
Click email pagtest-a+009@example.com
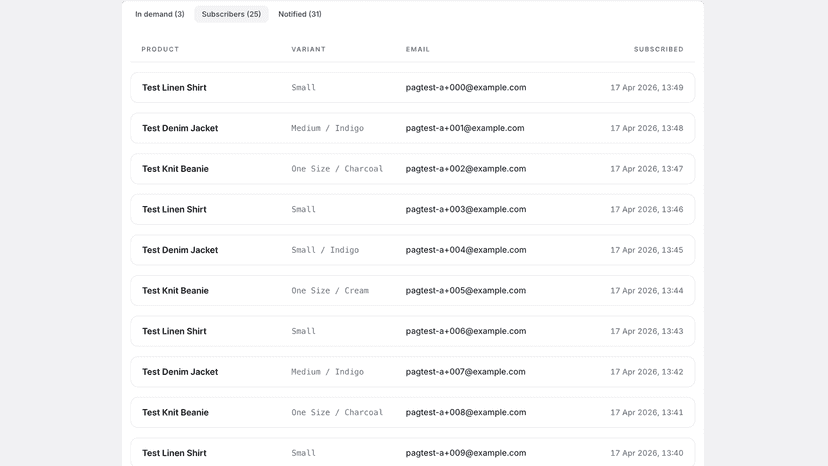[x=466, y=454]
